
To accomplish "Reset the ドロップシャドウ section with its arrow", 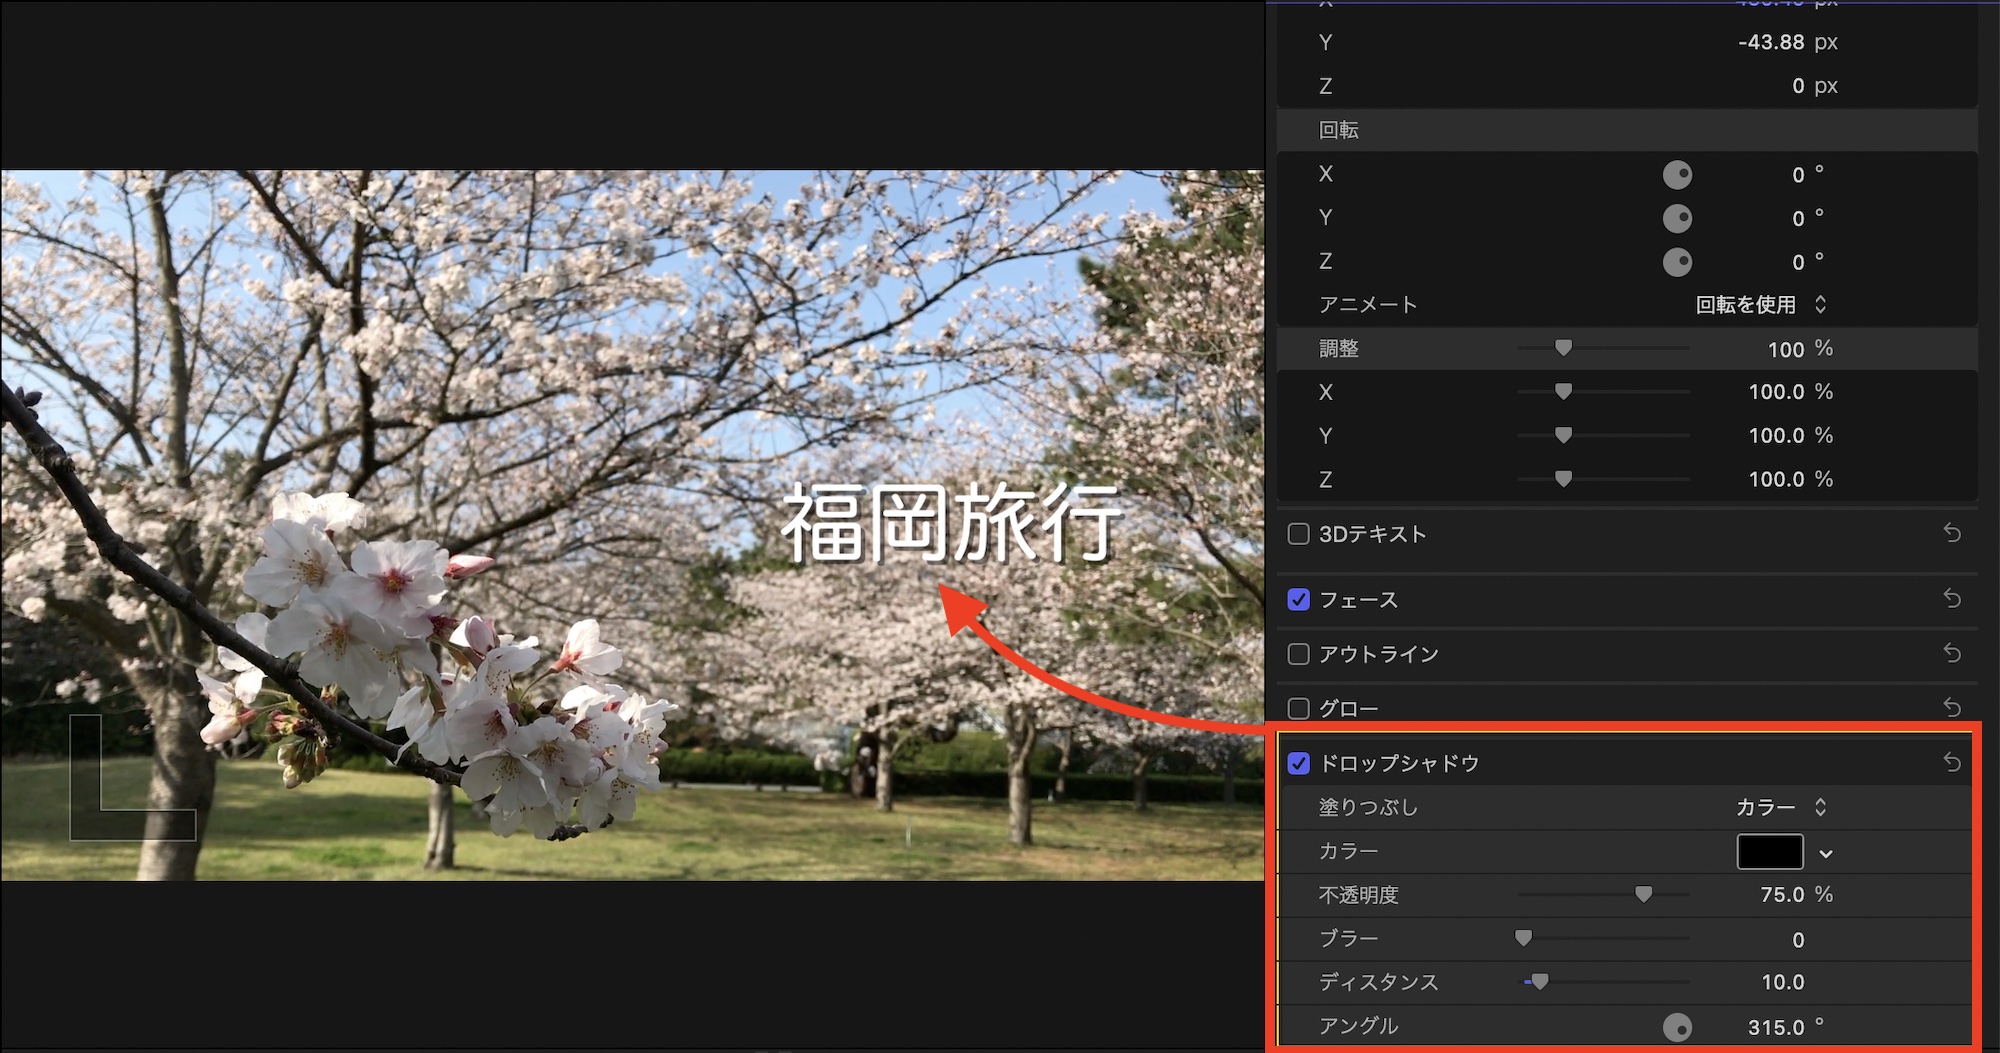I will coord(1951,762).
